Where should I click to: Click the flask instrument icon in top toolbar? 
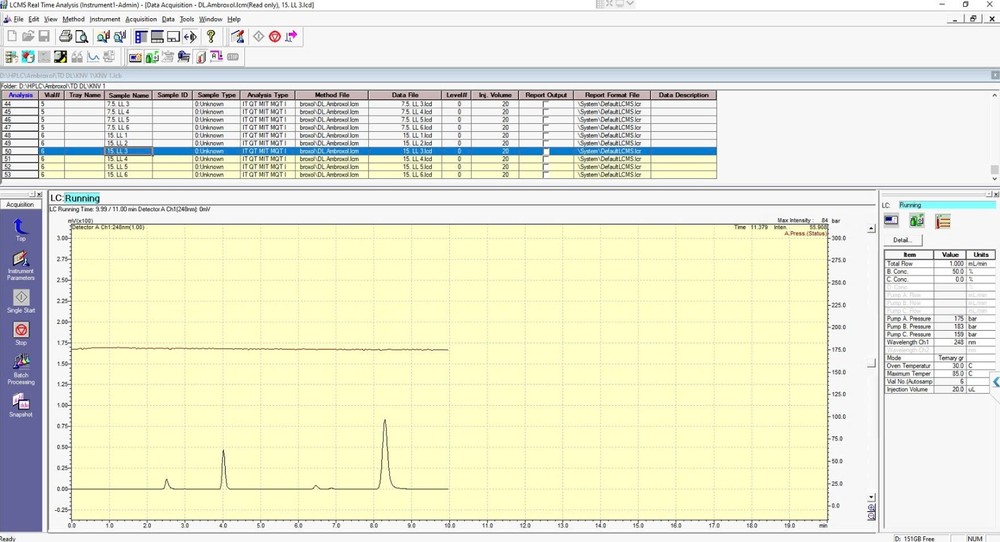[237, 36]
